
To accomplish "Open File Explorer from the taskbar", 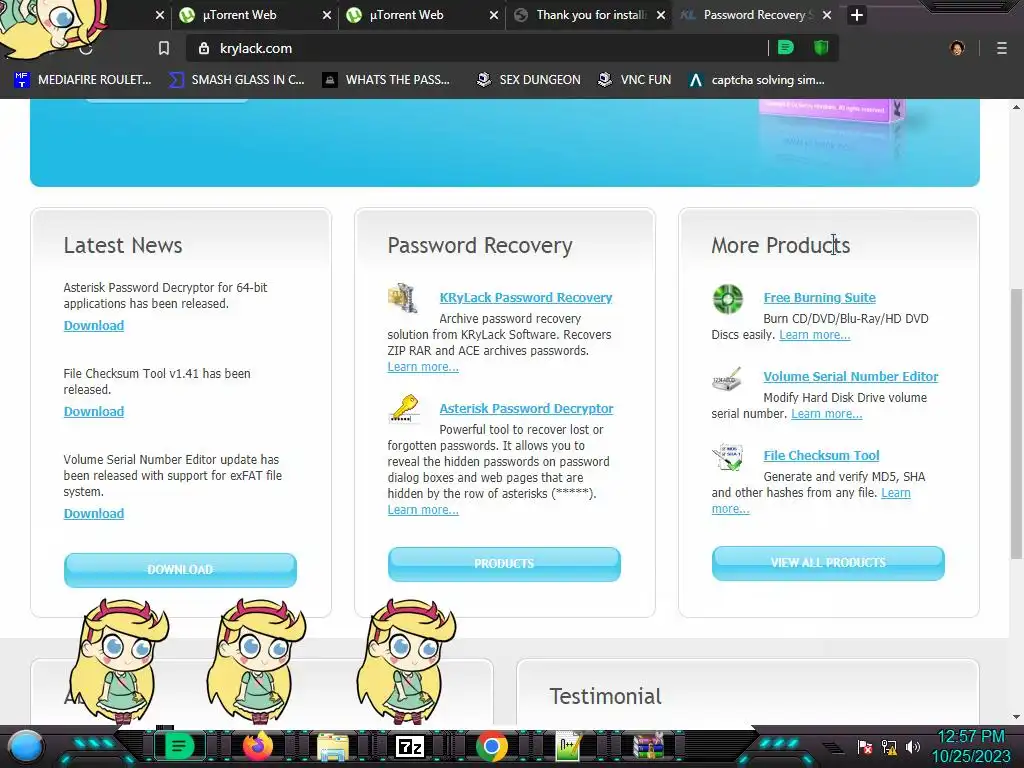I will click(332, 746).
